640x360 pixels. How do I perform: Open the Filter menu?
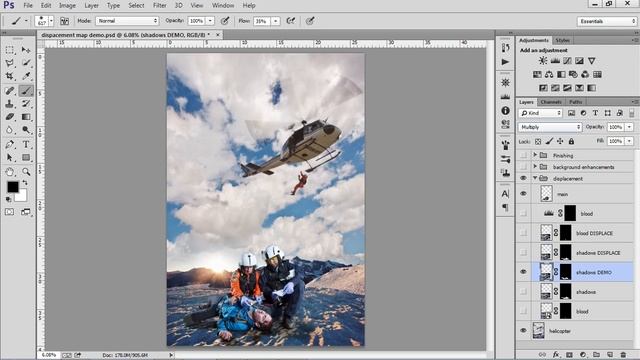(x=160, y=5)
